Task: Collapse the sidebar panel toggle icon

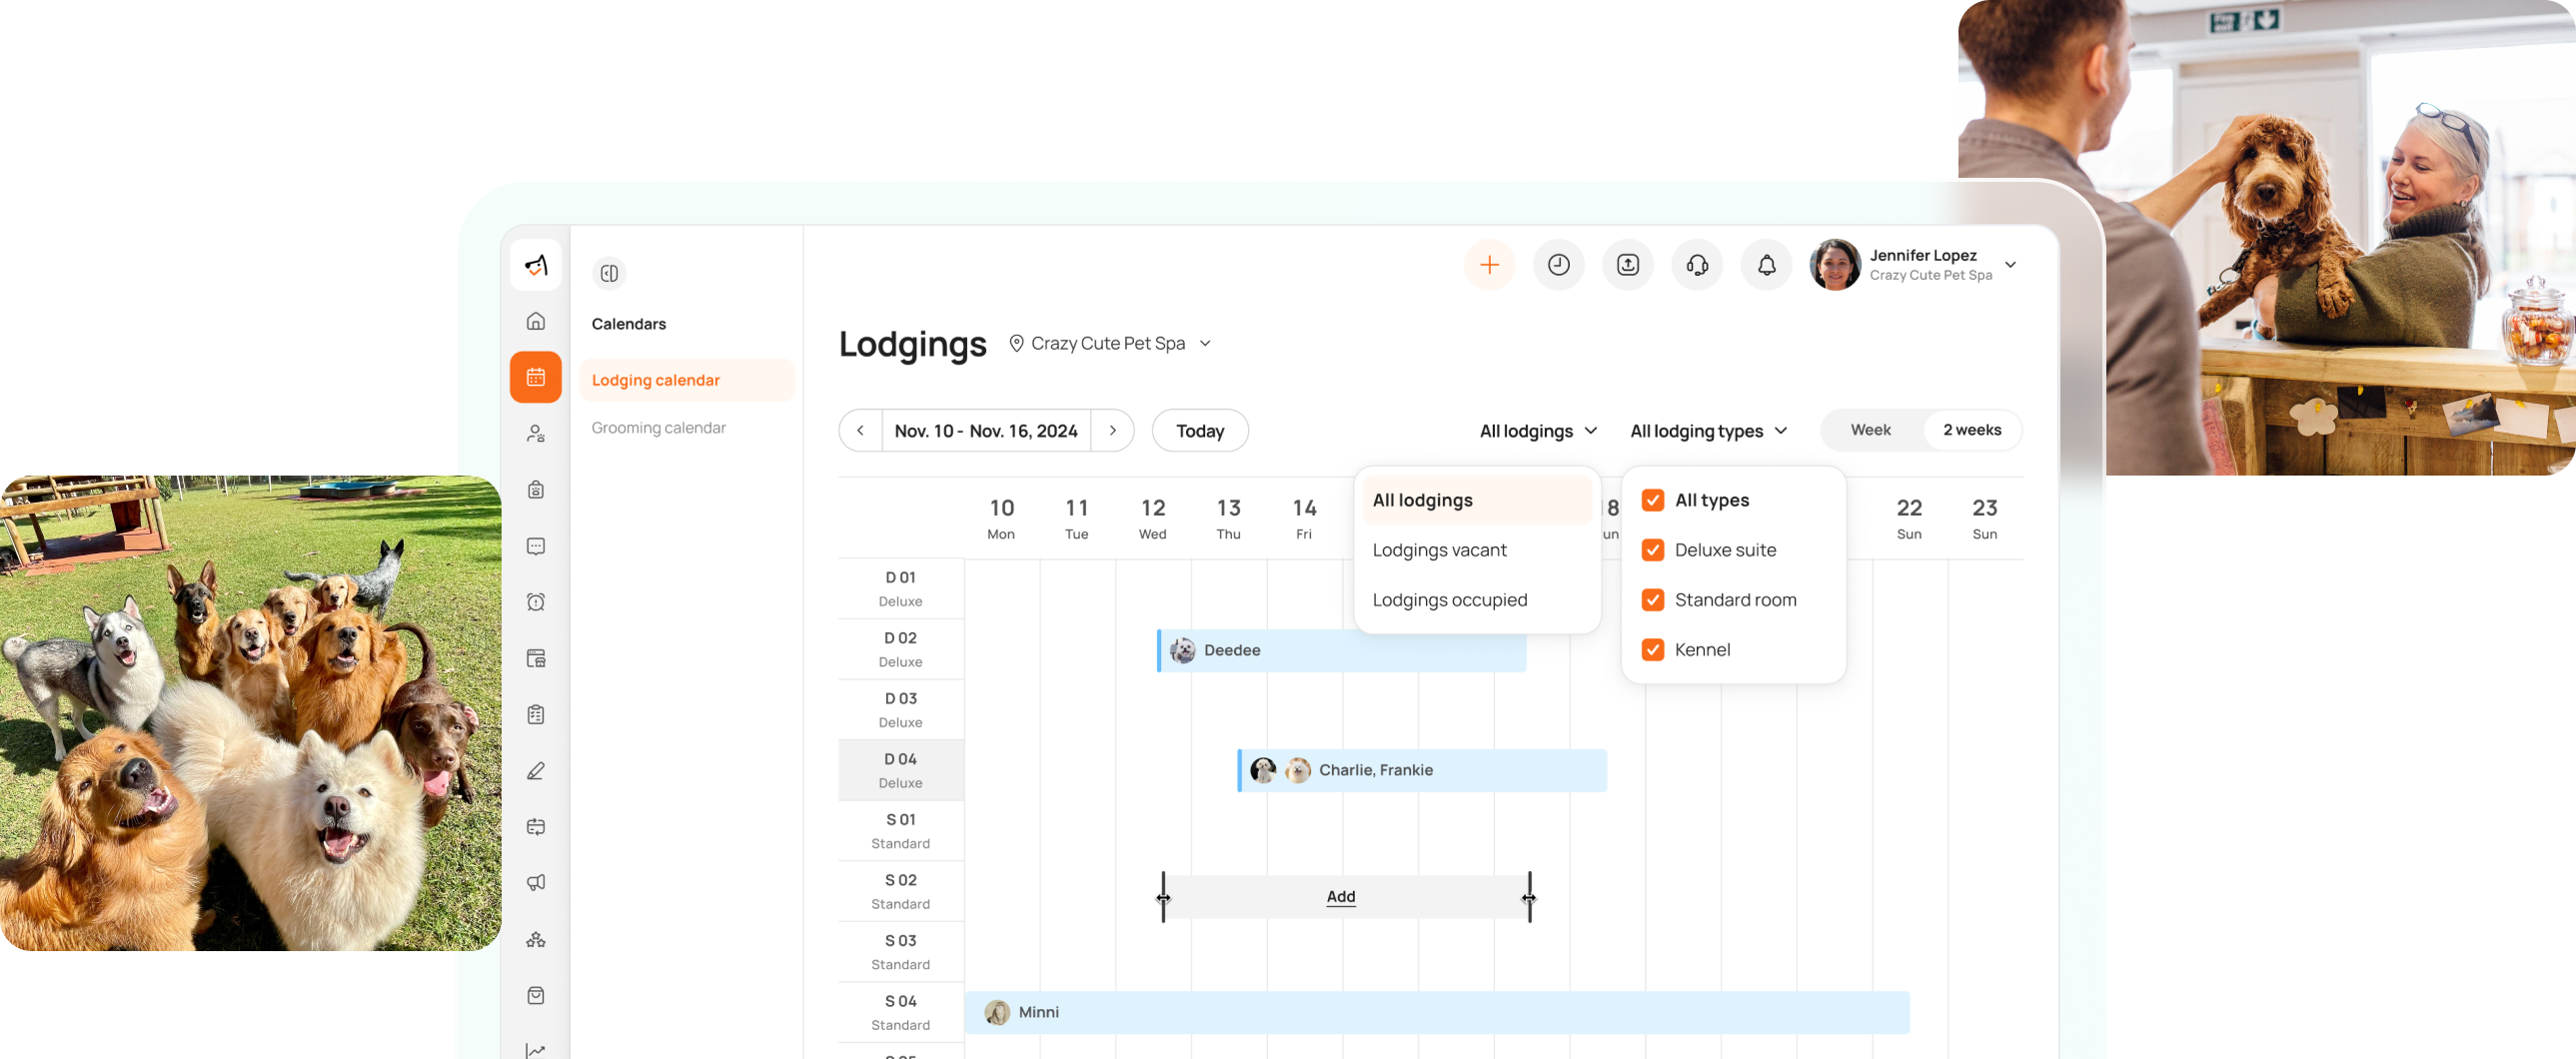Action: (609, 273)
